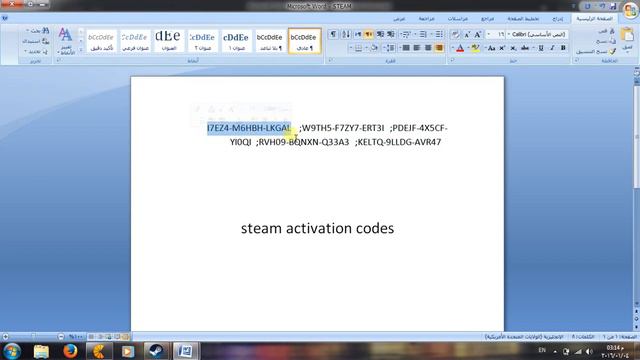The image size is (640, 360).
Task: Select the Heading 1 style
Action: (236, 41)
